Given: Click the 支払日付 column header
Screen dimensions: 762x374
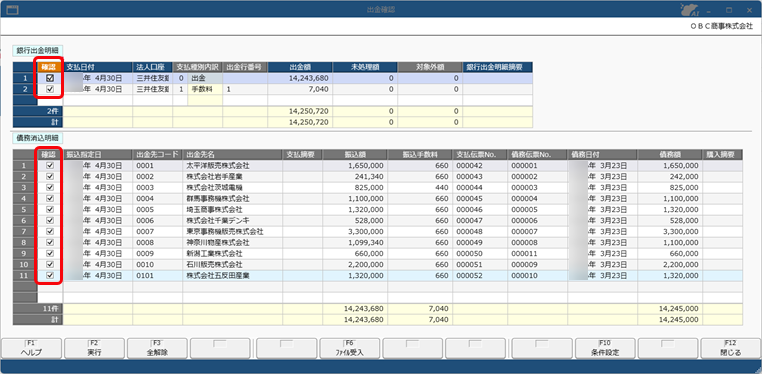Looking at the screenshot, I should pyautogui.click(x=98, y=67).
